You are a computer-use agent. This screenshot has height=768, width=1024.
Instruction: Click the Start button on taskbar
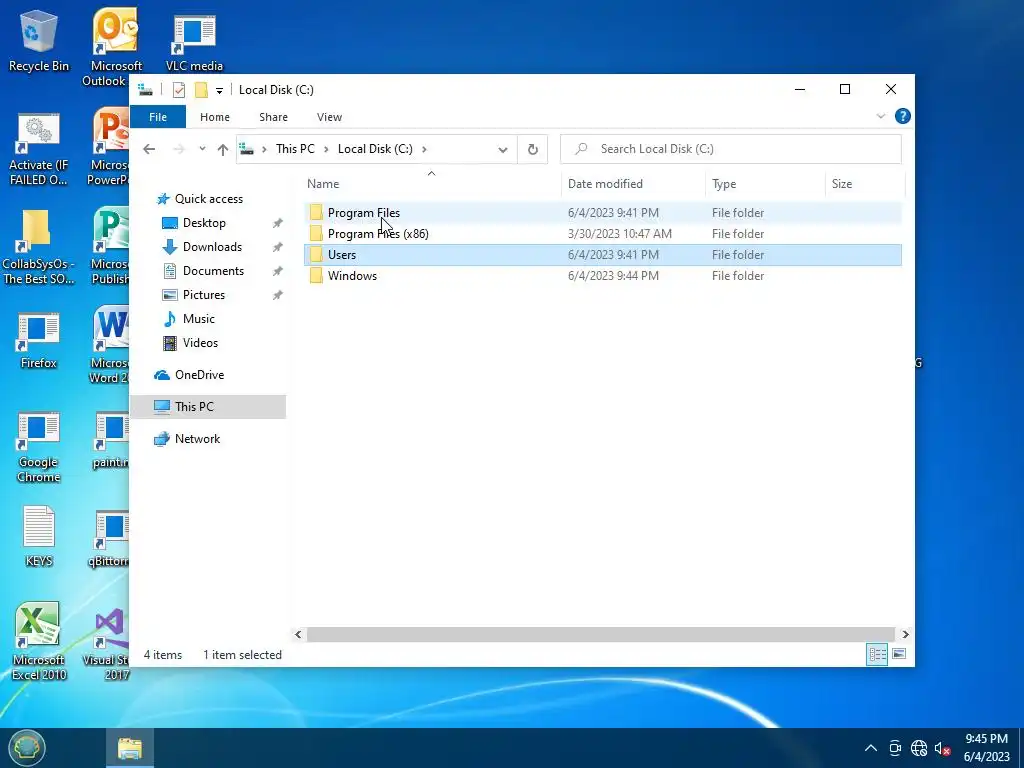[27, 748]
